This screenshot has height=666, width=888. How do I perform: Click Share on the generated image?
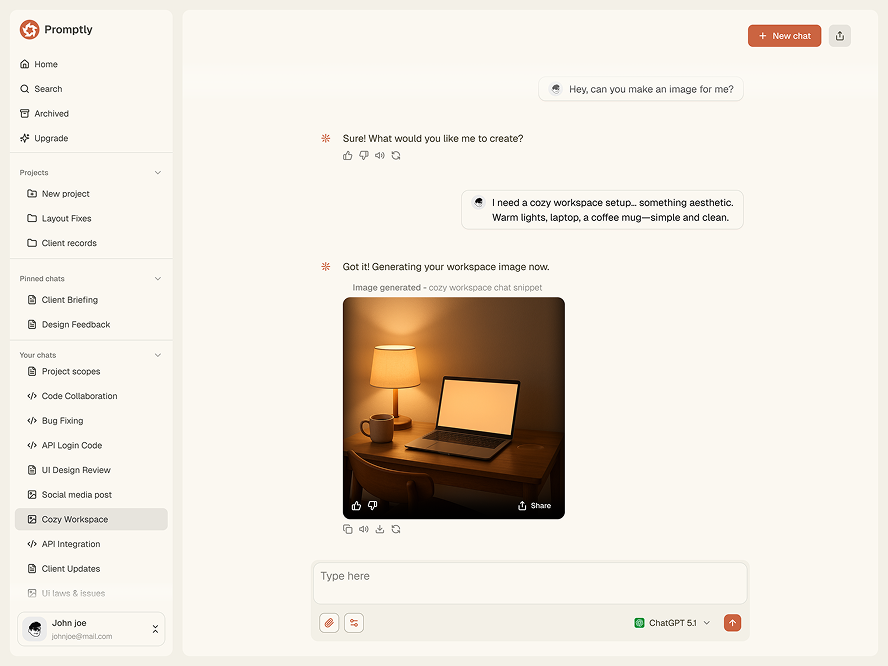(534, 506)
